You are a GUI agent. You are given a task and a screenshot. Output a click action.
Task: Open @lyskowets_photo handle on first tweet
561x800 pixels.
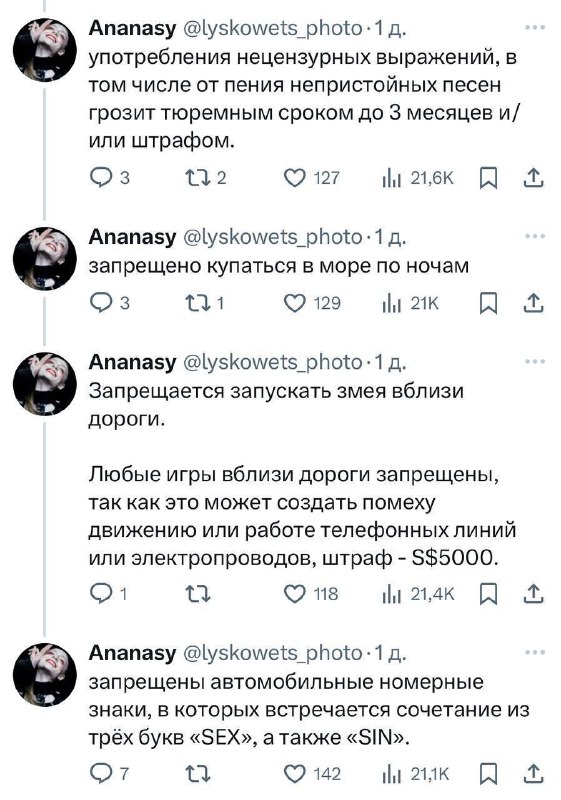click(272, 29)
